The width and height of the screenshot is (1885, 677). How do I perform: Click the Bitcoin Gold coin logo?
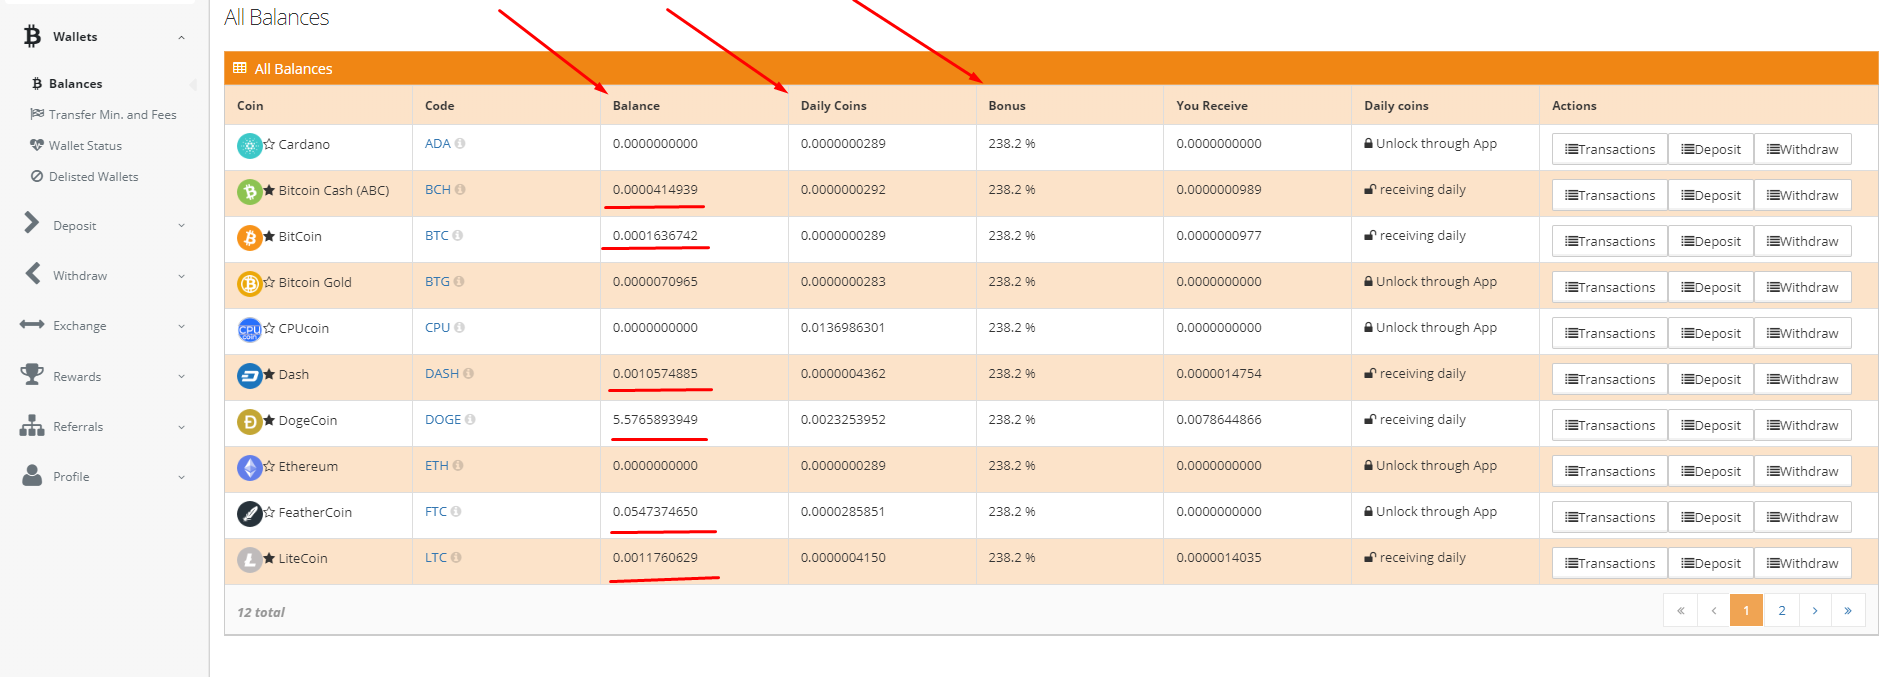tap(249, 284)
